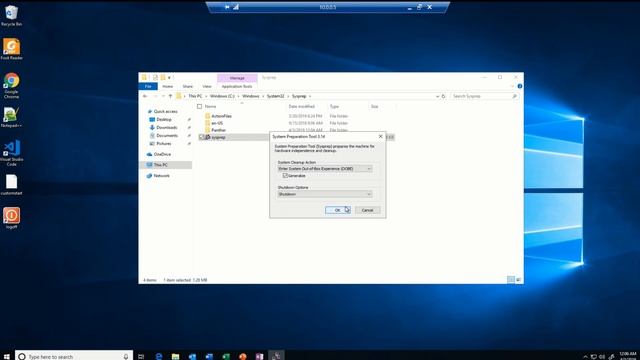Image resolution: width=640 pixels, height=360 pixels.
Task: Open PowerPoint from the taskbar
Action: [242, 356]
